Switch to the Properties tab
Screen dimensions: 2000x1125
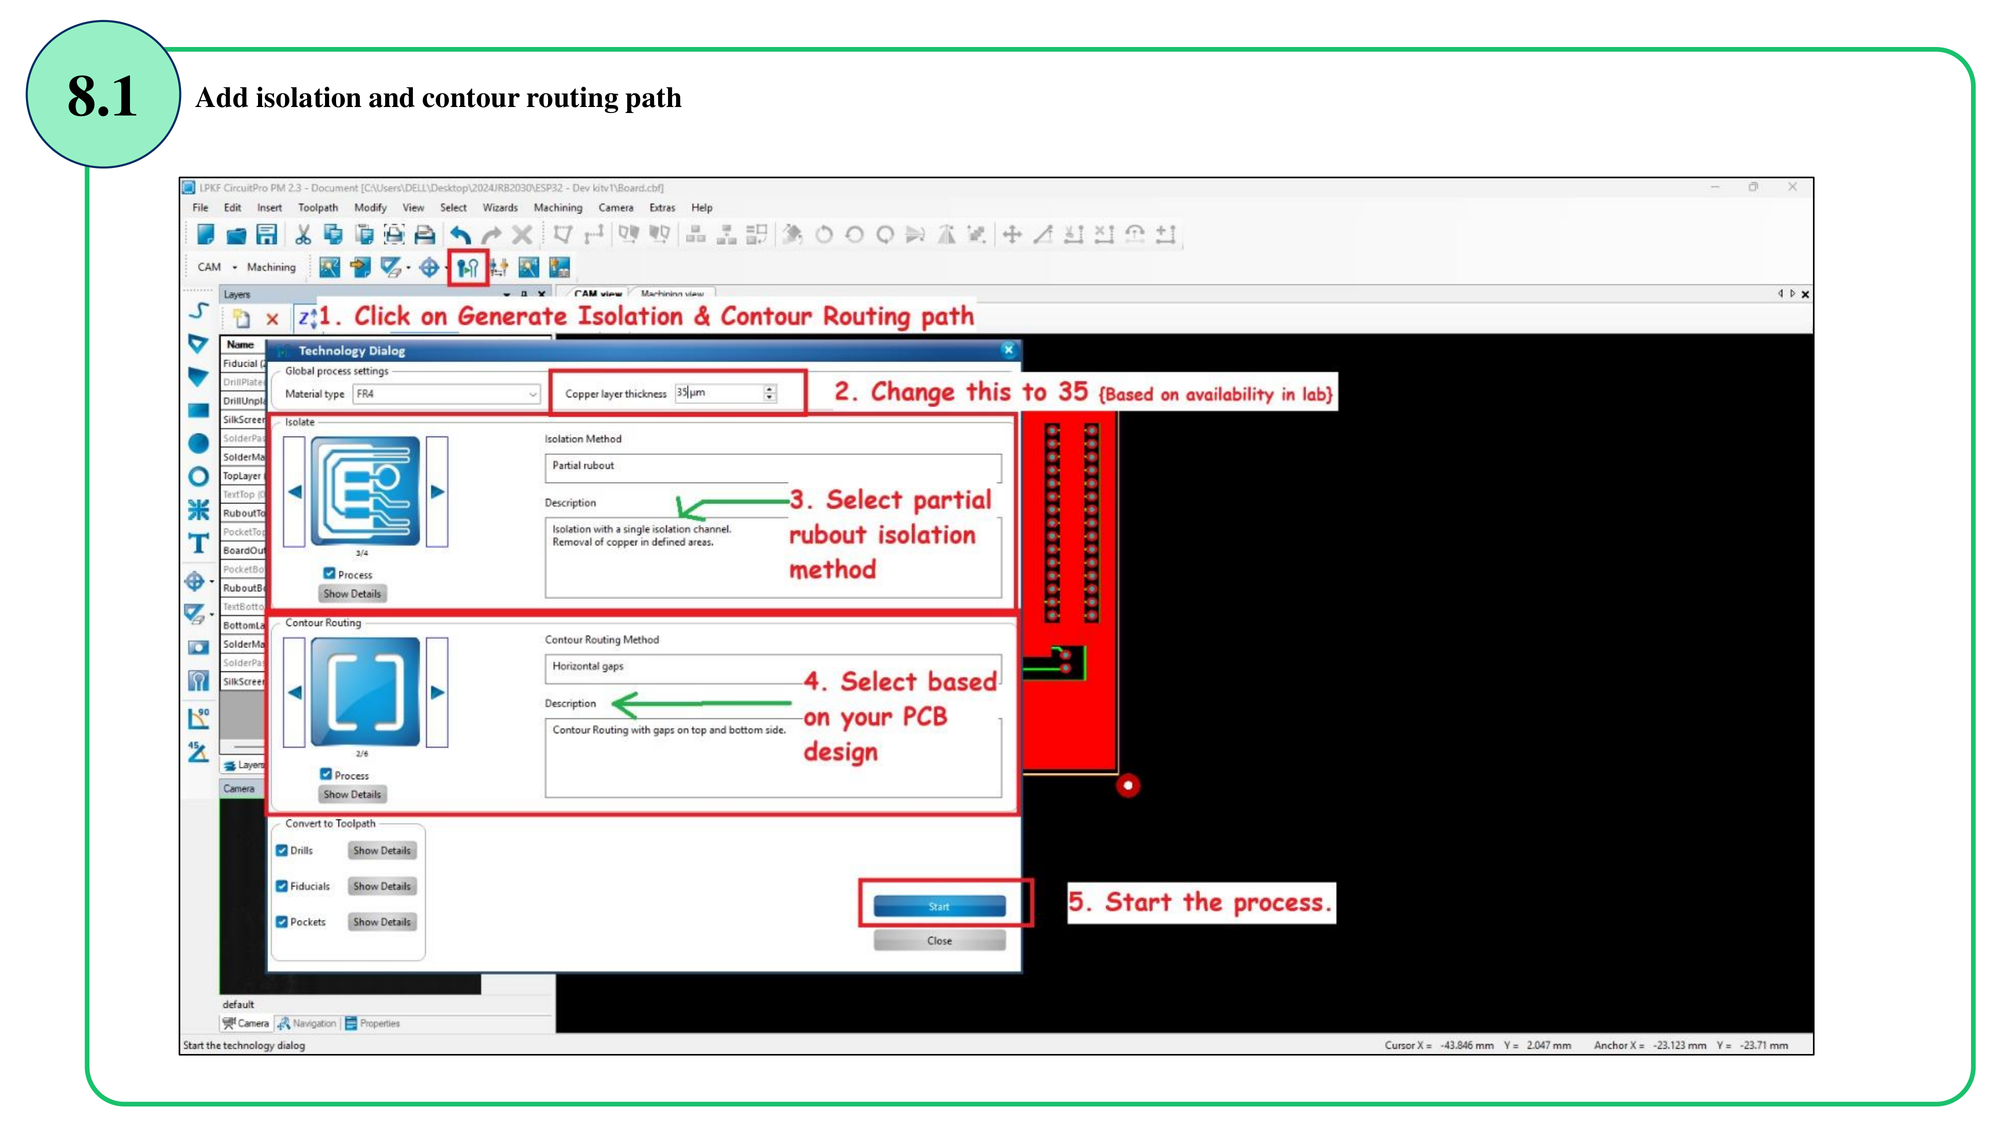tap(372, 1024)
